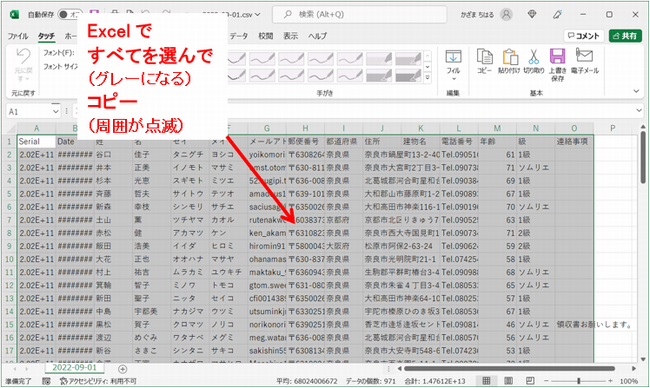Click the zoom slider handle
The image size is (650, 388).
coord(579,381)
